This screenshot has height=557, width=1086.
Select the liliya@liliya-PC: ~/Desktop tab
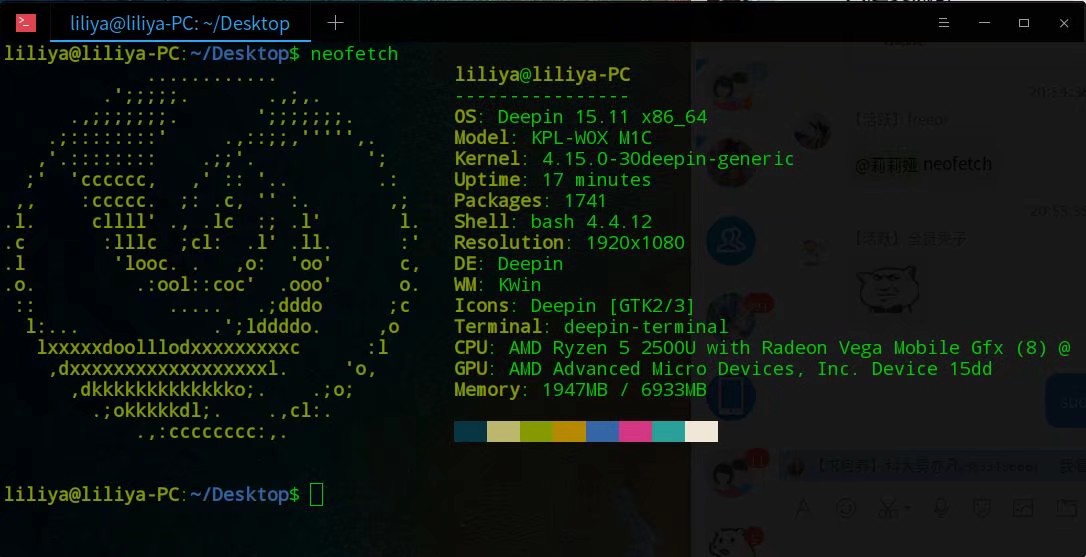coord(180,23)
